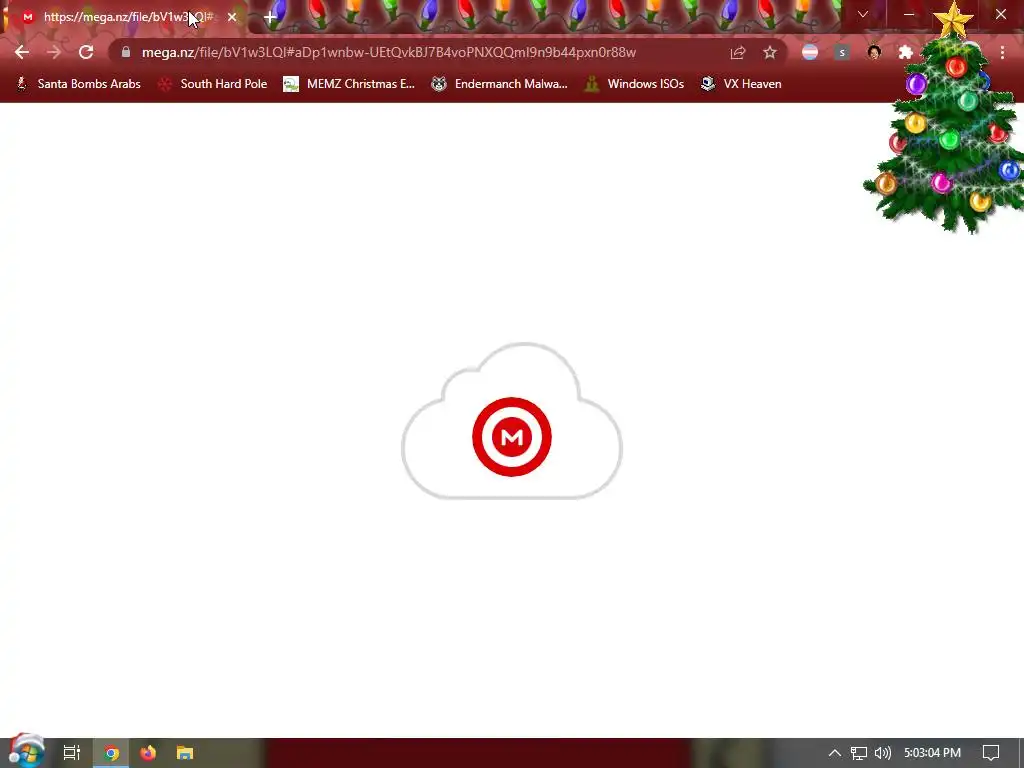Viewport: 1024px width, 768px height.
Task: Click the browser forward arrow
Action: coord(54,52)
